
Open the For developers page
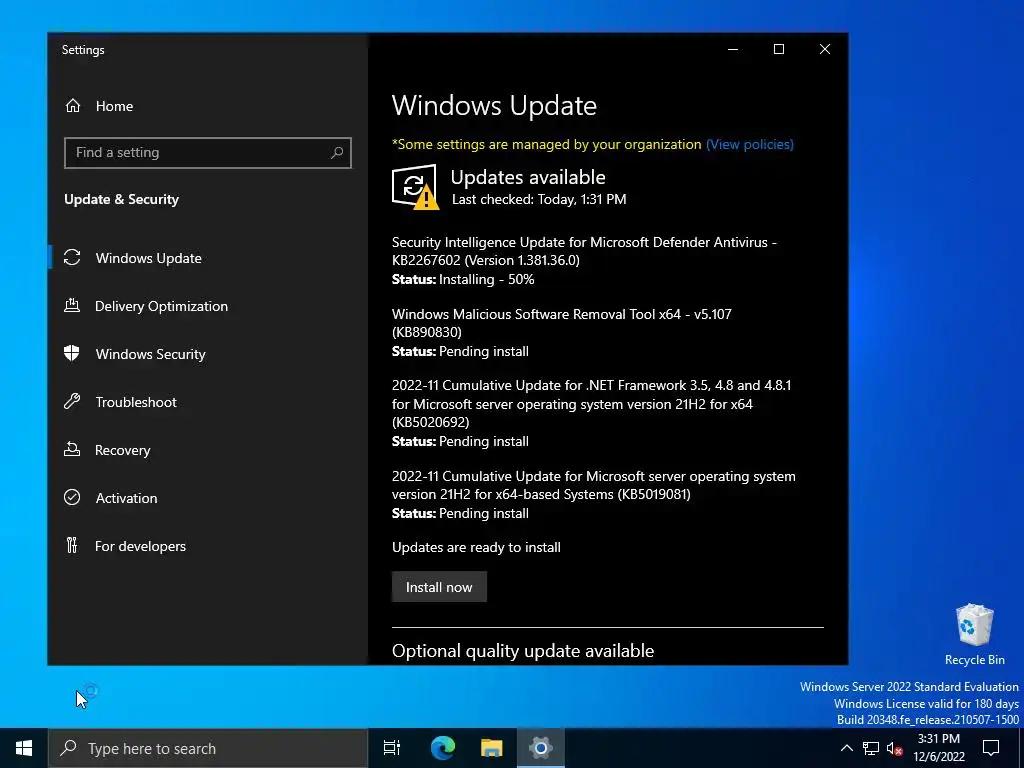point(208,546)
